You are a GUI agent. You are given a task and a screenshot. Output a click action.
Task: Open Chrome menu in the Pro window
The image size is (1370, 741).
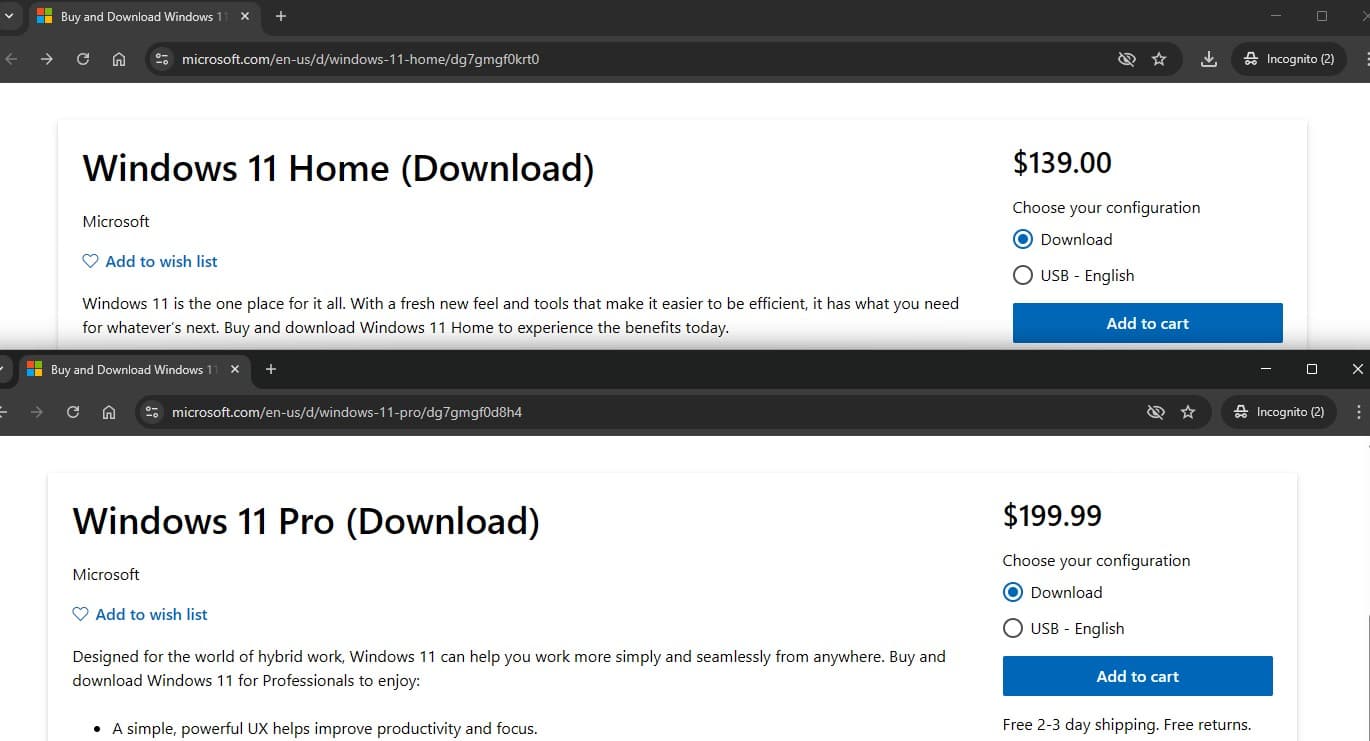click(1358, 412)
